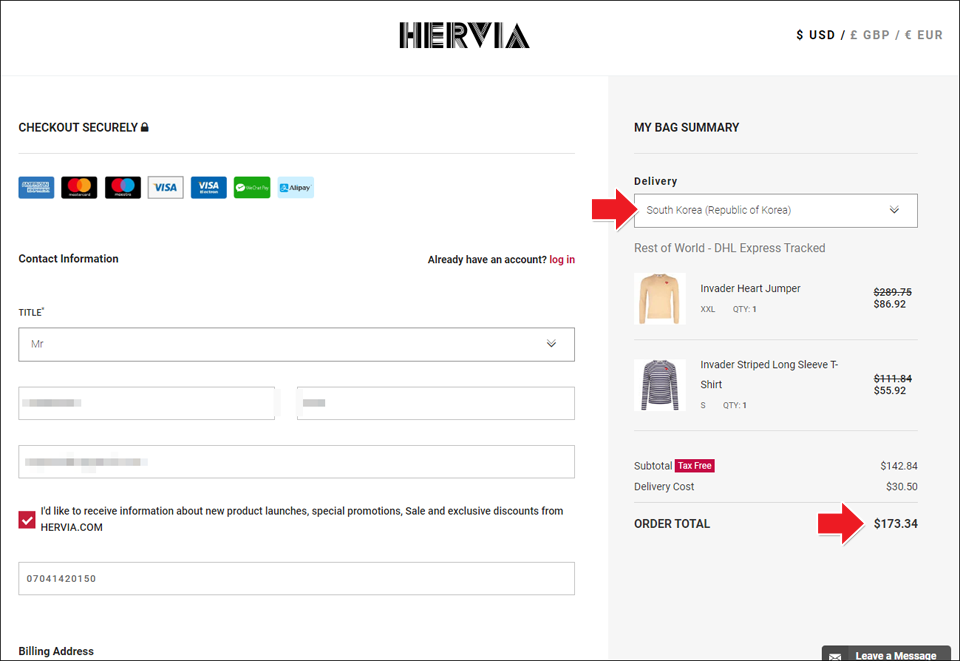This screenshot has width=960, height=661.
Task: Open the Title dropdown showing Mr
Action: [296, 345]
